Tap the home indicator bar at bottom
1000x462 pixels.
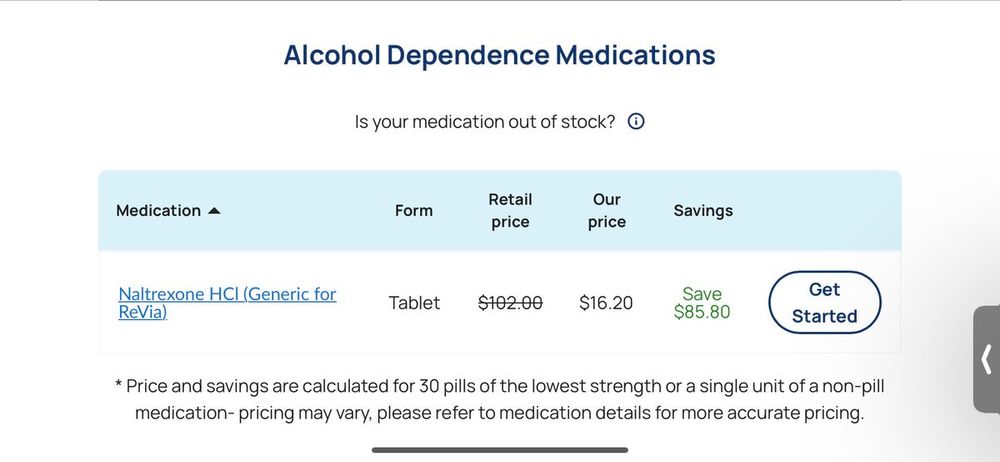[x=500, y=450]
